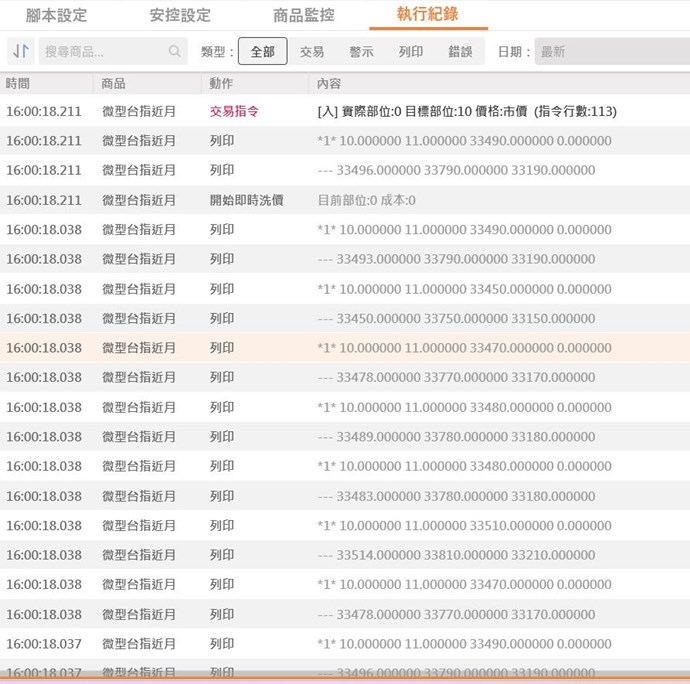Filter type by 列印

coord(411,51)
